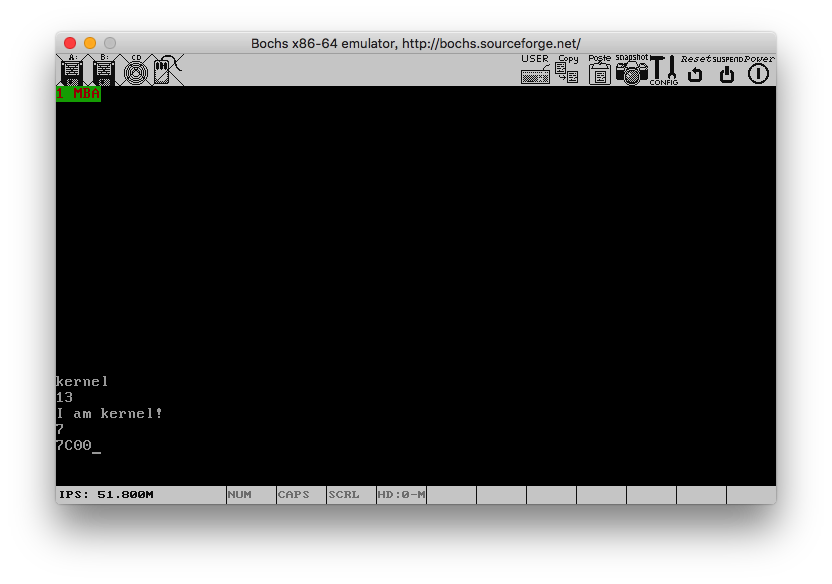Click the IPS: 51.800M status text
Image resolution: width=832 pixels, height=584 pixels.
point(106,494)
